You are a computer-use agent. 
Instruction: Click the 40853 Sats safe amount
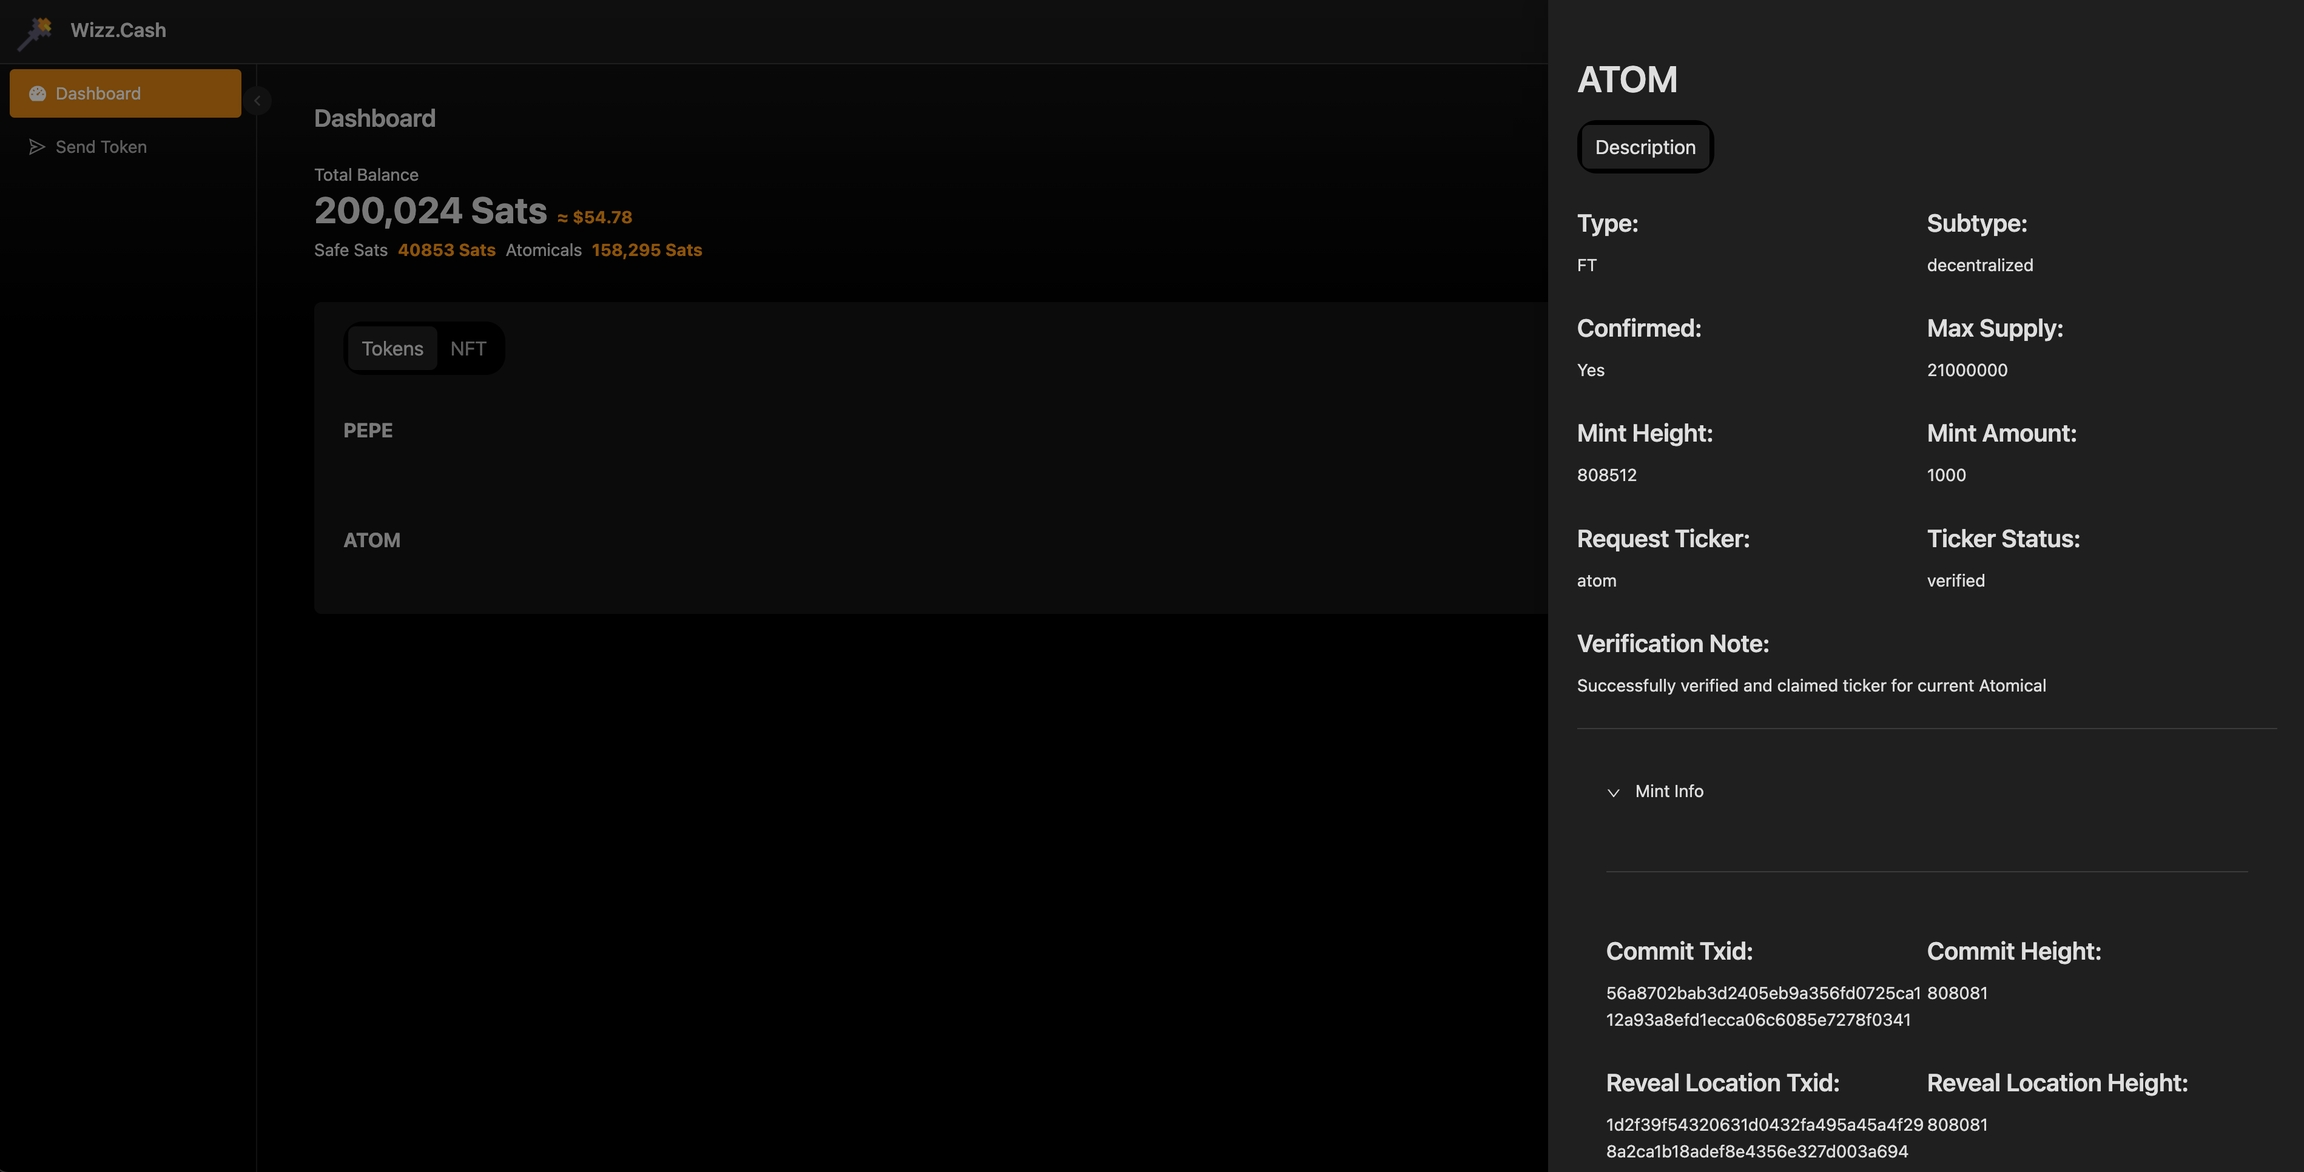(446, 250)
